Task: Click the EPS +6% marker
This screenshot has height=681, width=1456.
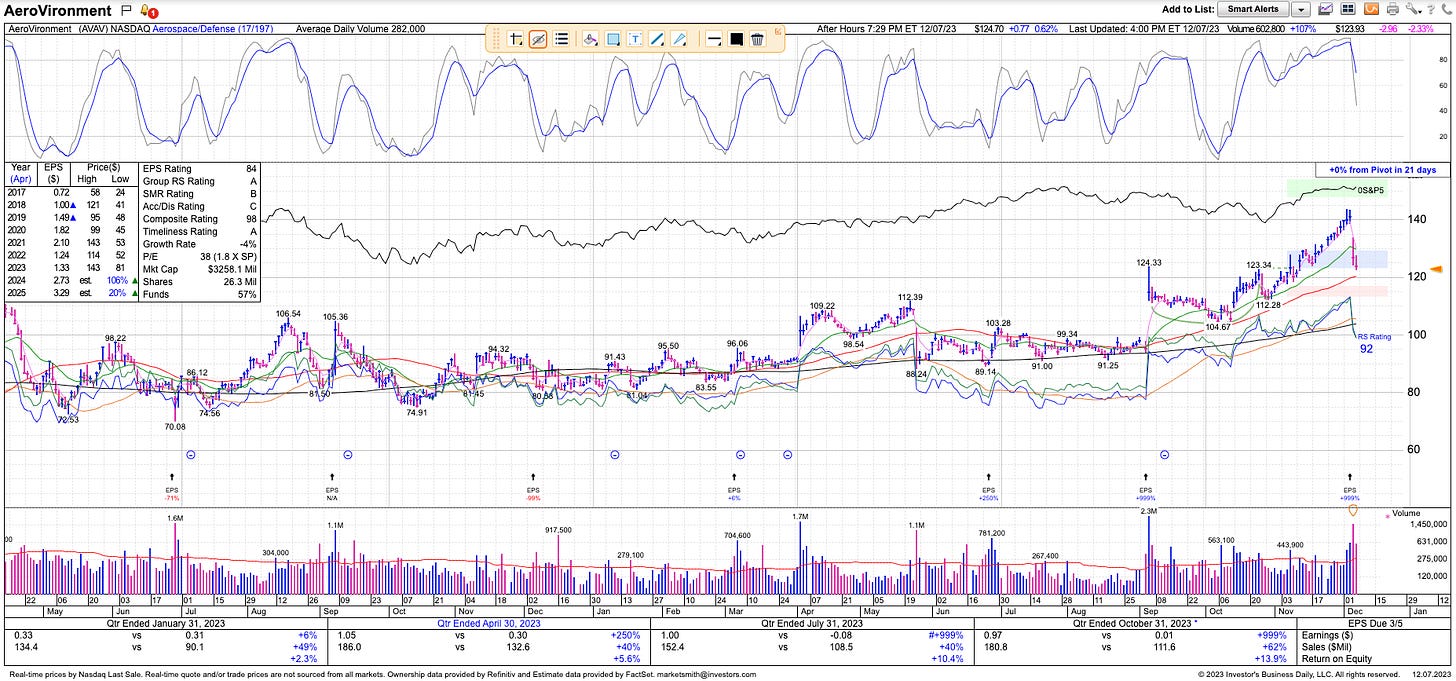Action: tap(736, 489)
